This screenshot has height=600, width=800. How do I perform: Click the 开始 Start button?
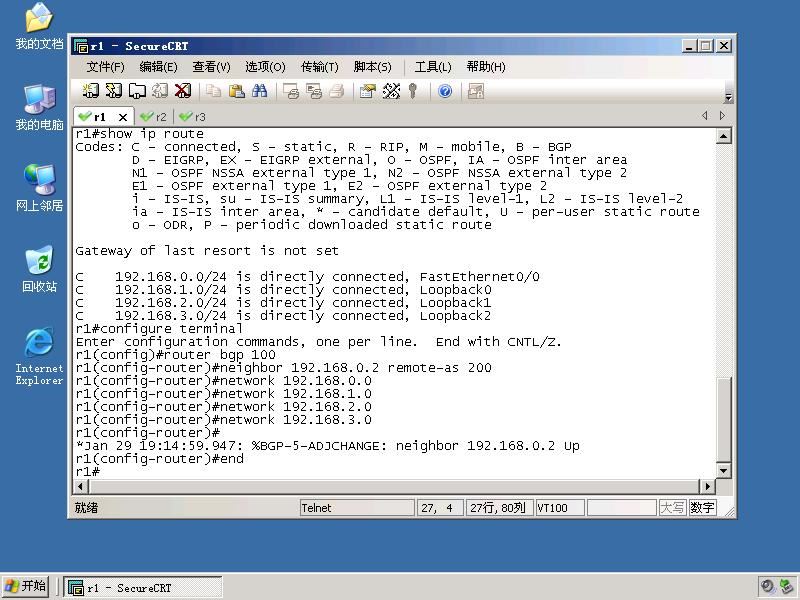pos(26,586)
